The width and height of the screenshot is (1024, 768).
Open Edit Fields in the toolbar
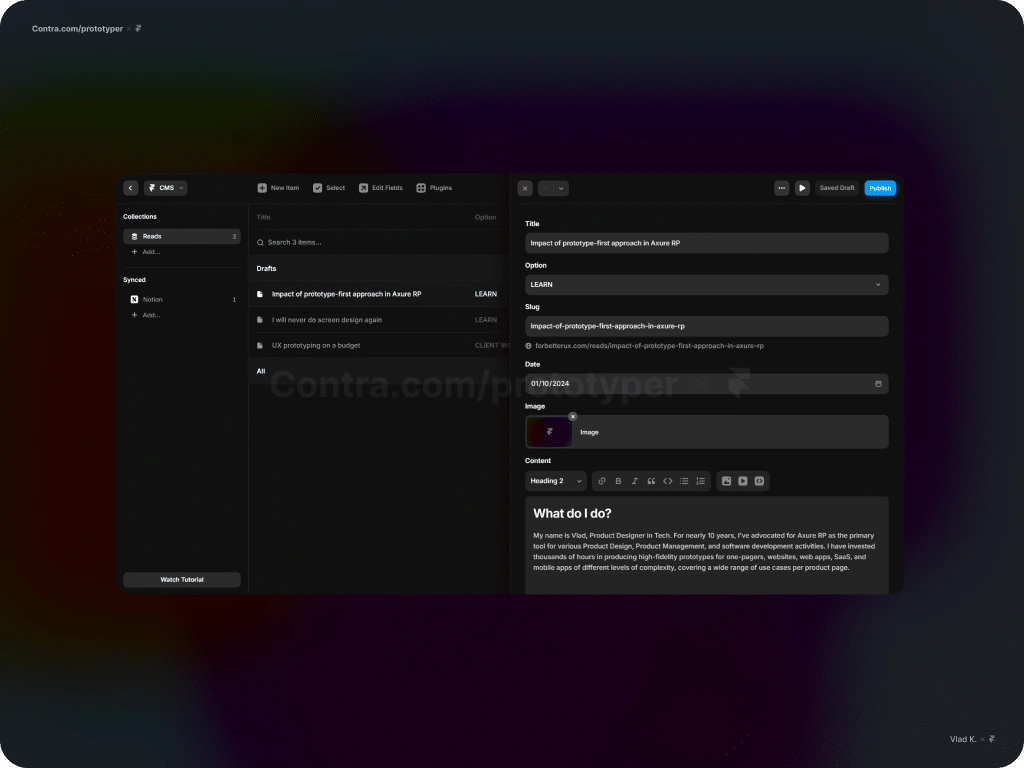coord(381,188)
